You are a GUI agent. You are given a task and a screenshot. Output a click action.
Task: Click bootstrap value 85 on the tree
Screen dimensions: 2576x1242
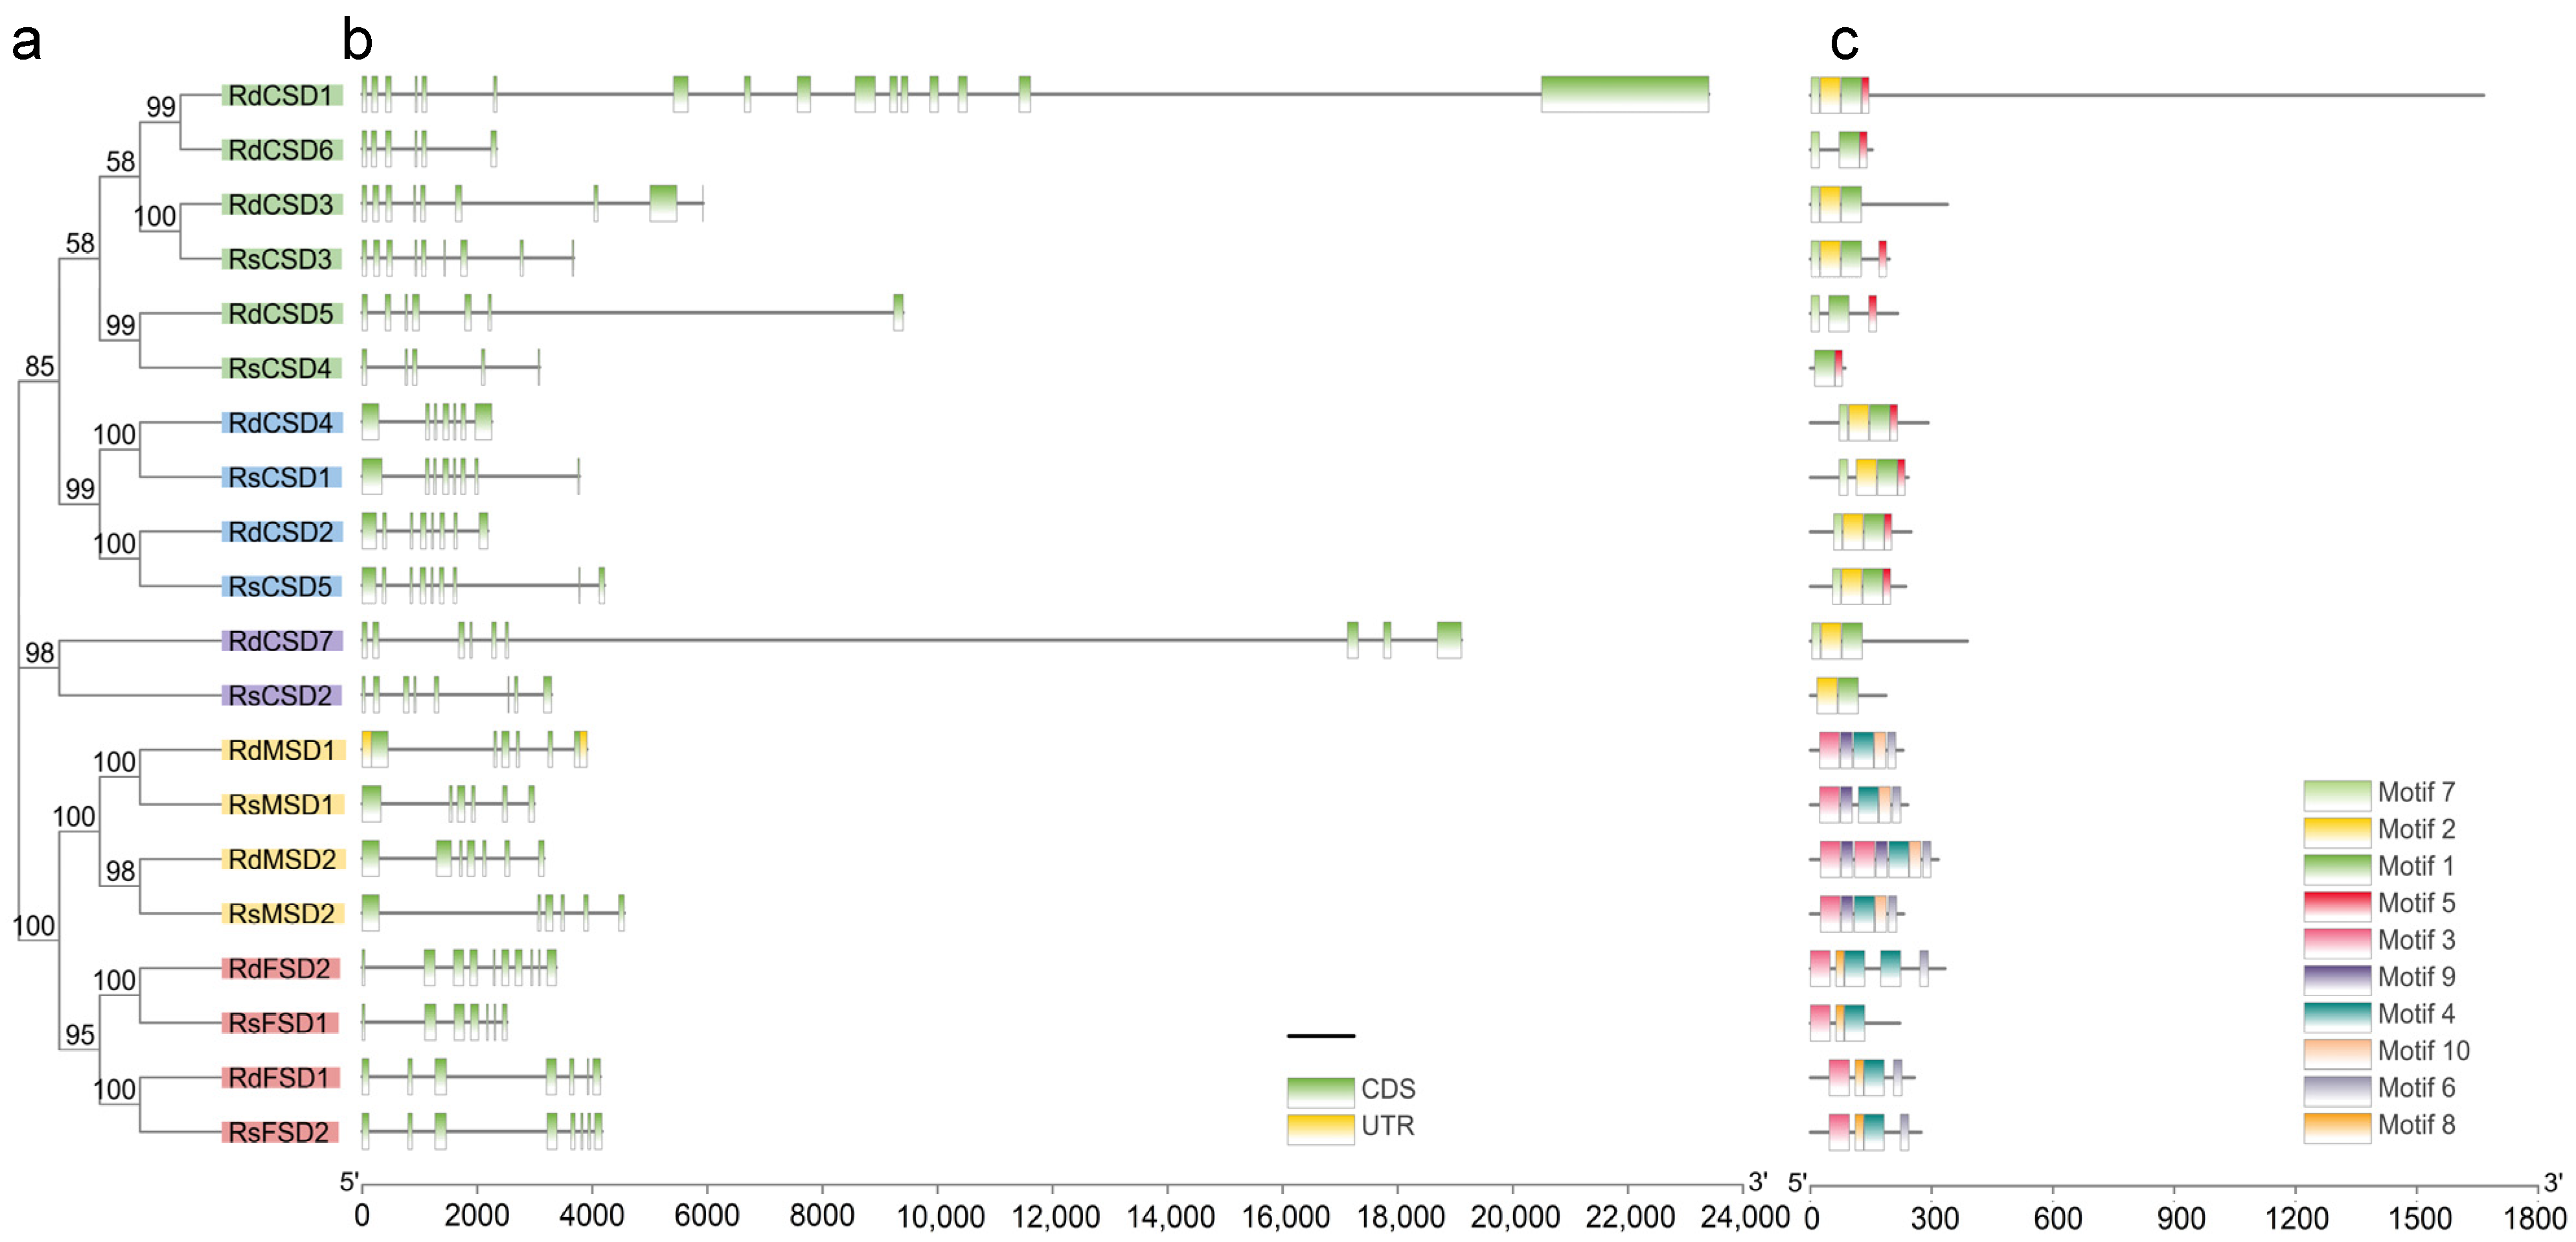[39, 367]
